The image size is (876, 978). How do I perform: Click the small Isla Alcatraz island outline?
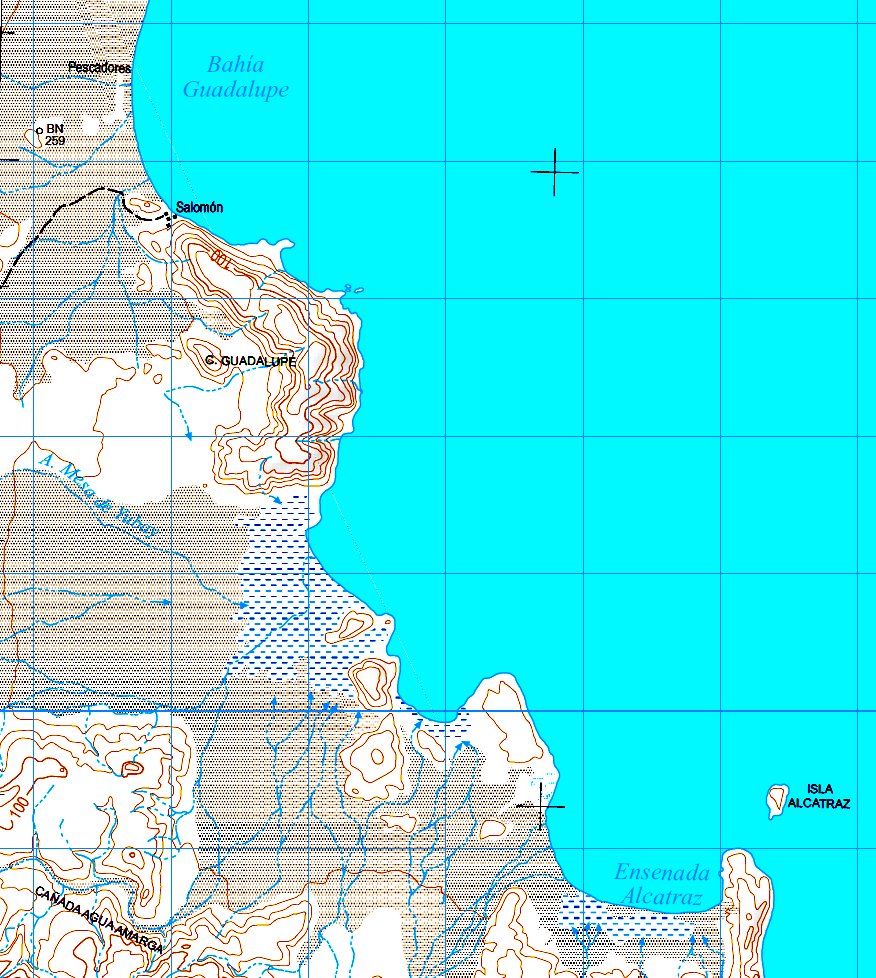(x=776, y=801)
